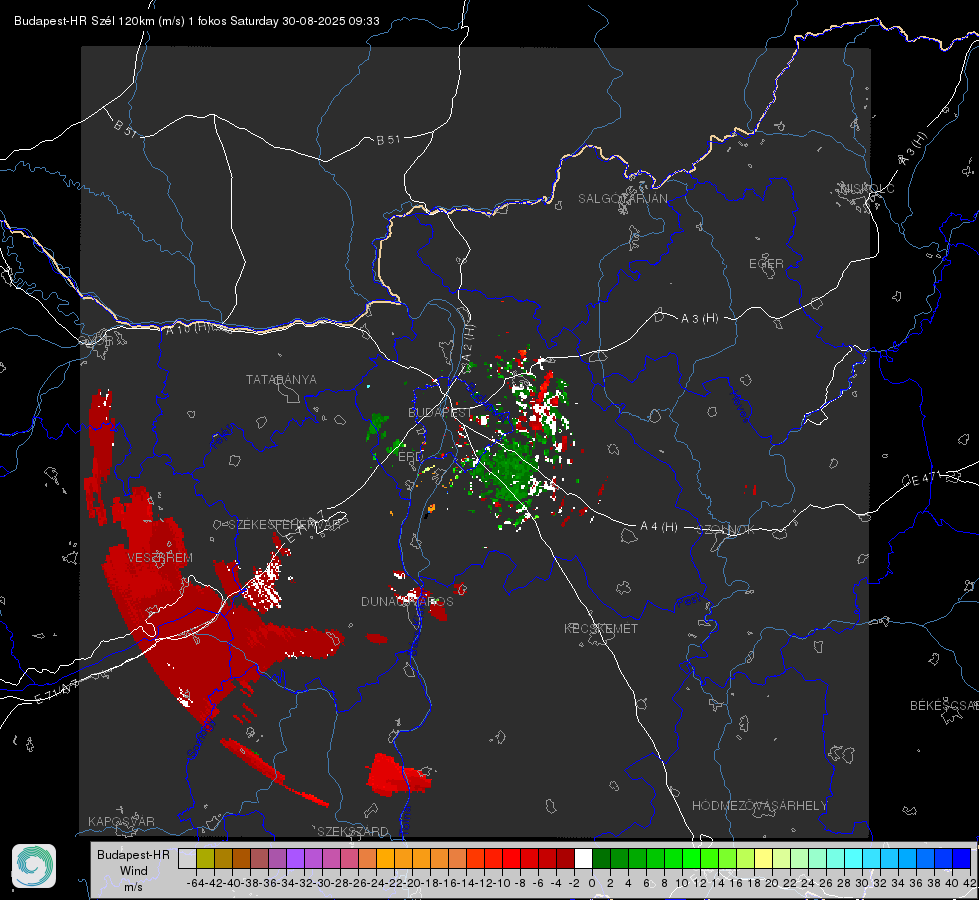Image resolution: width=979 pixels, height=900 pixels.
Task: Click the EGER city label
Action: point(766,264)
